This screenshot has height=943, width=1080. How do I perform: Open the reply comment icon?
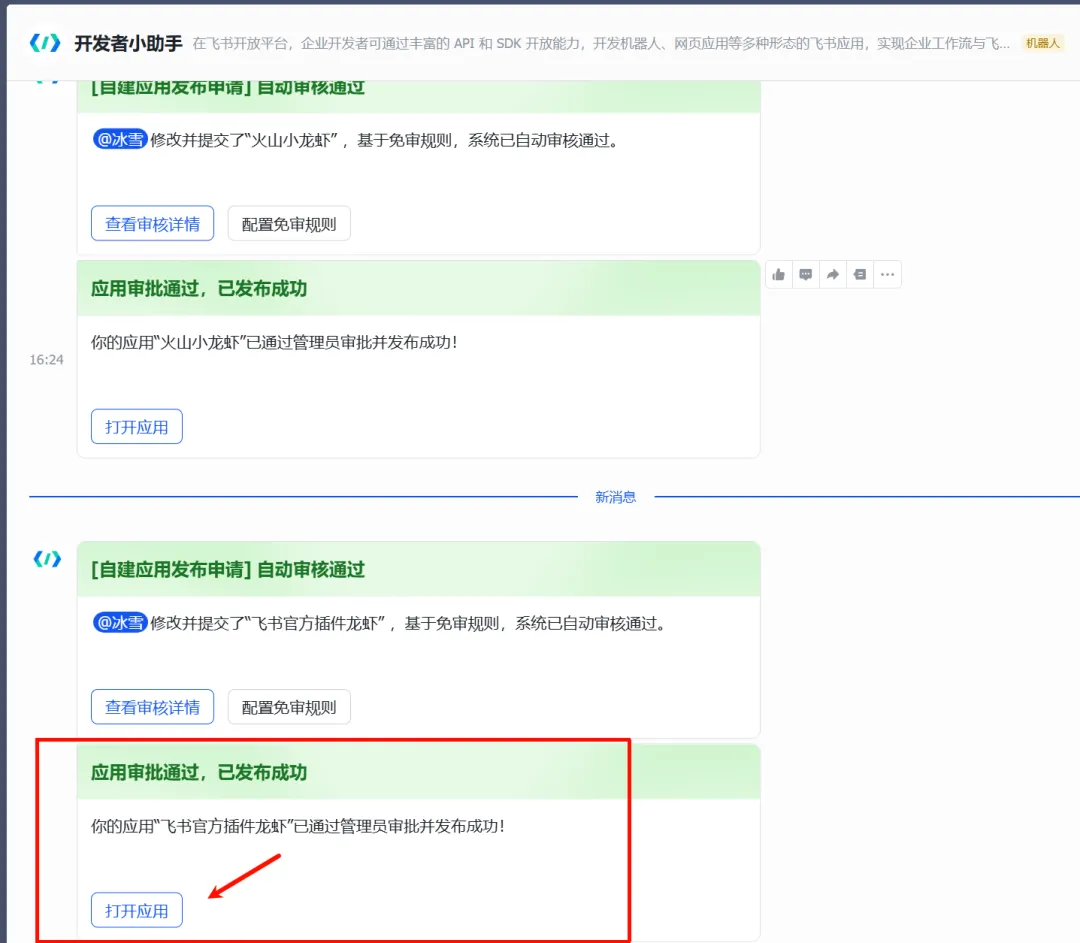coord(805,275)
